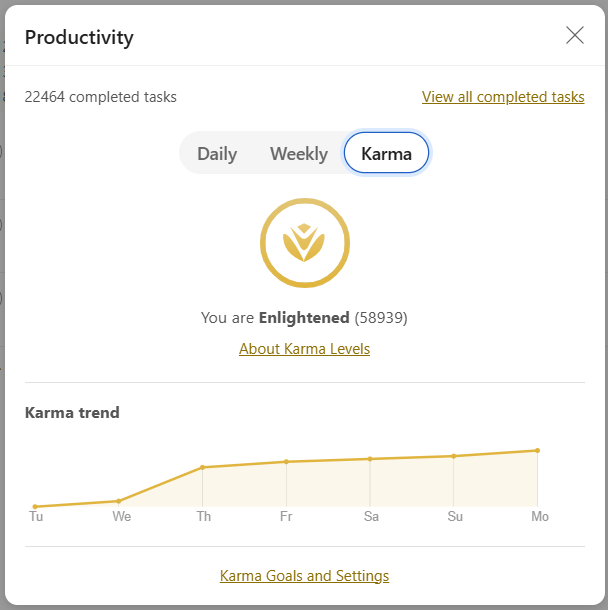Select the Wednesday point on the Karma trend
Screen dimensions: 608x610
coord(119,501)
